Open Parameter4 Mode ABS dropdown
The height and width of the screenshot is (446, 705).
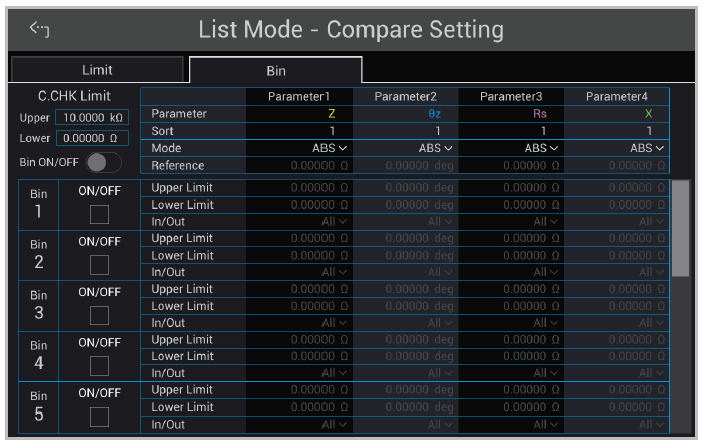[x=642, y=148]
